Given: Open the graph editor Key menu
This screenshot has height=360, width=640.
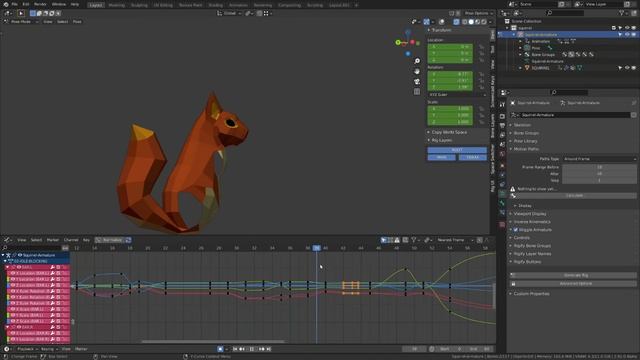Looking at the screenshot, I should [86, 240].
